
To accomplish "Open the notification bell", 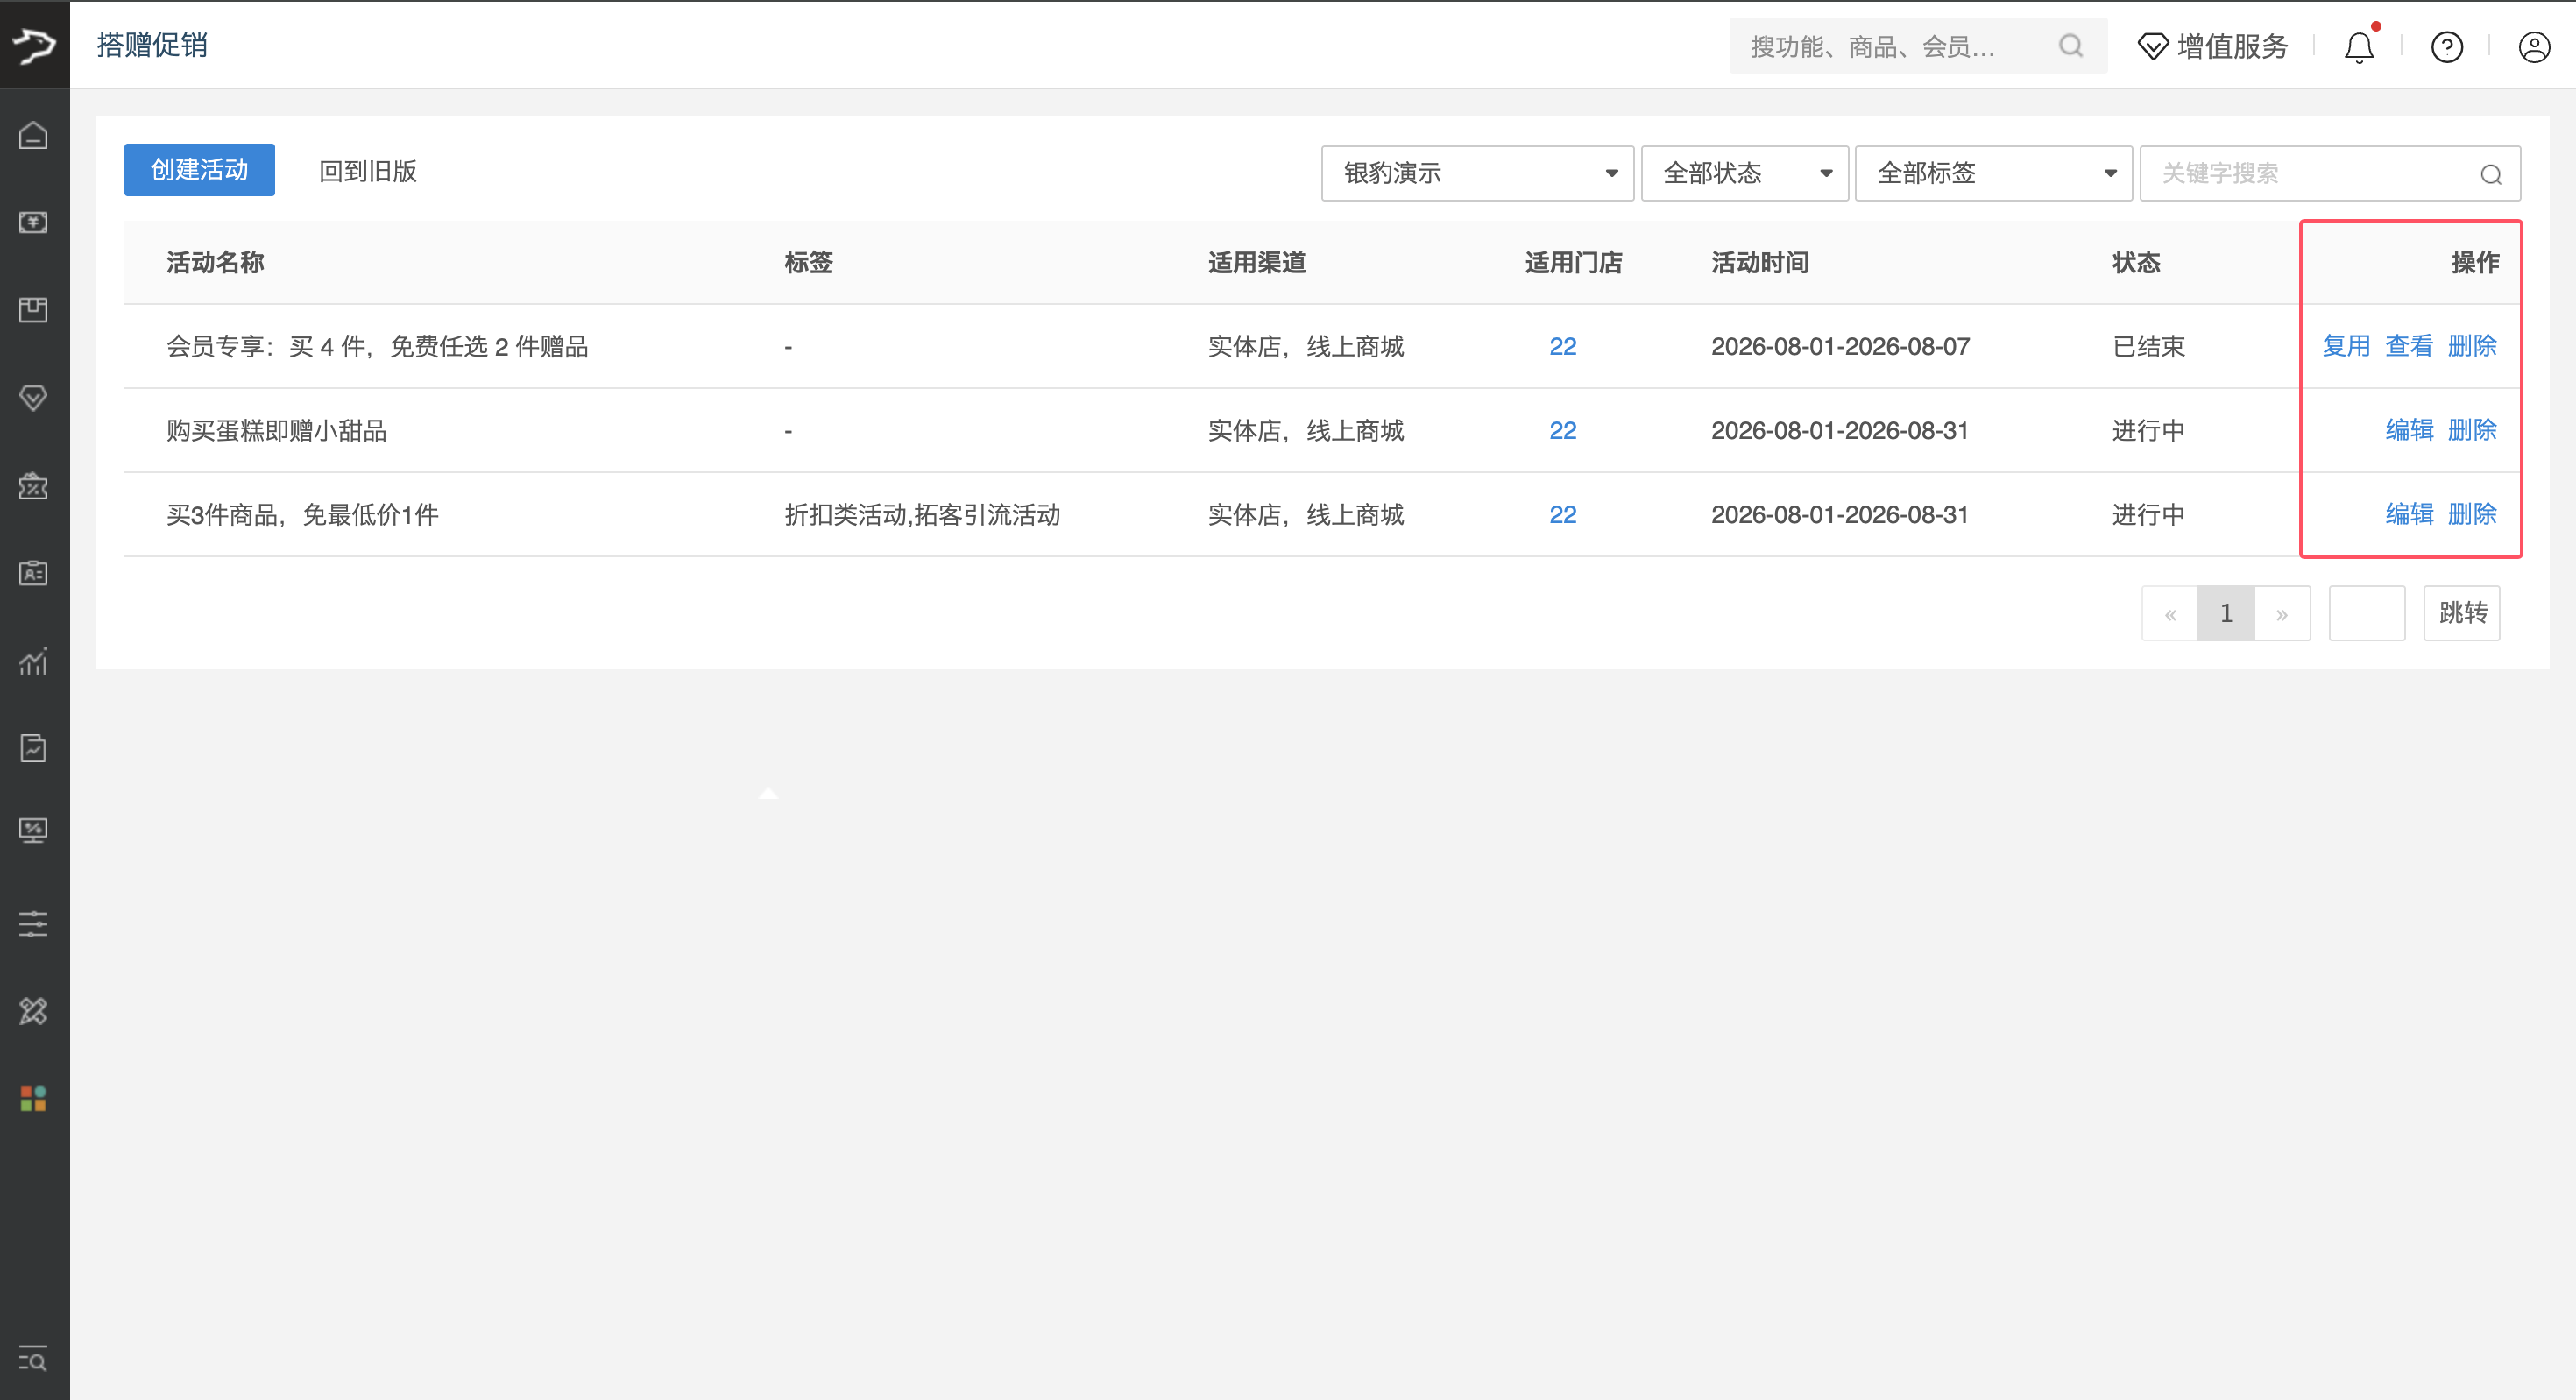I will click(2360, 47).
